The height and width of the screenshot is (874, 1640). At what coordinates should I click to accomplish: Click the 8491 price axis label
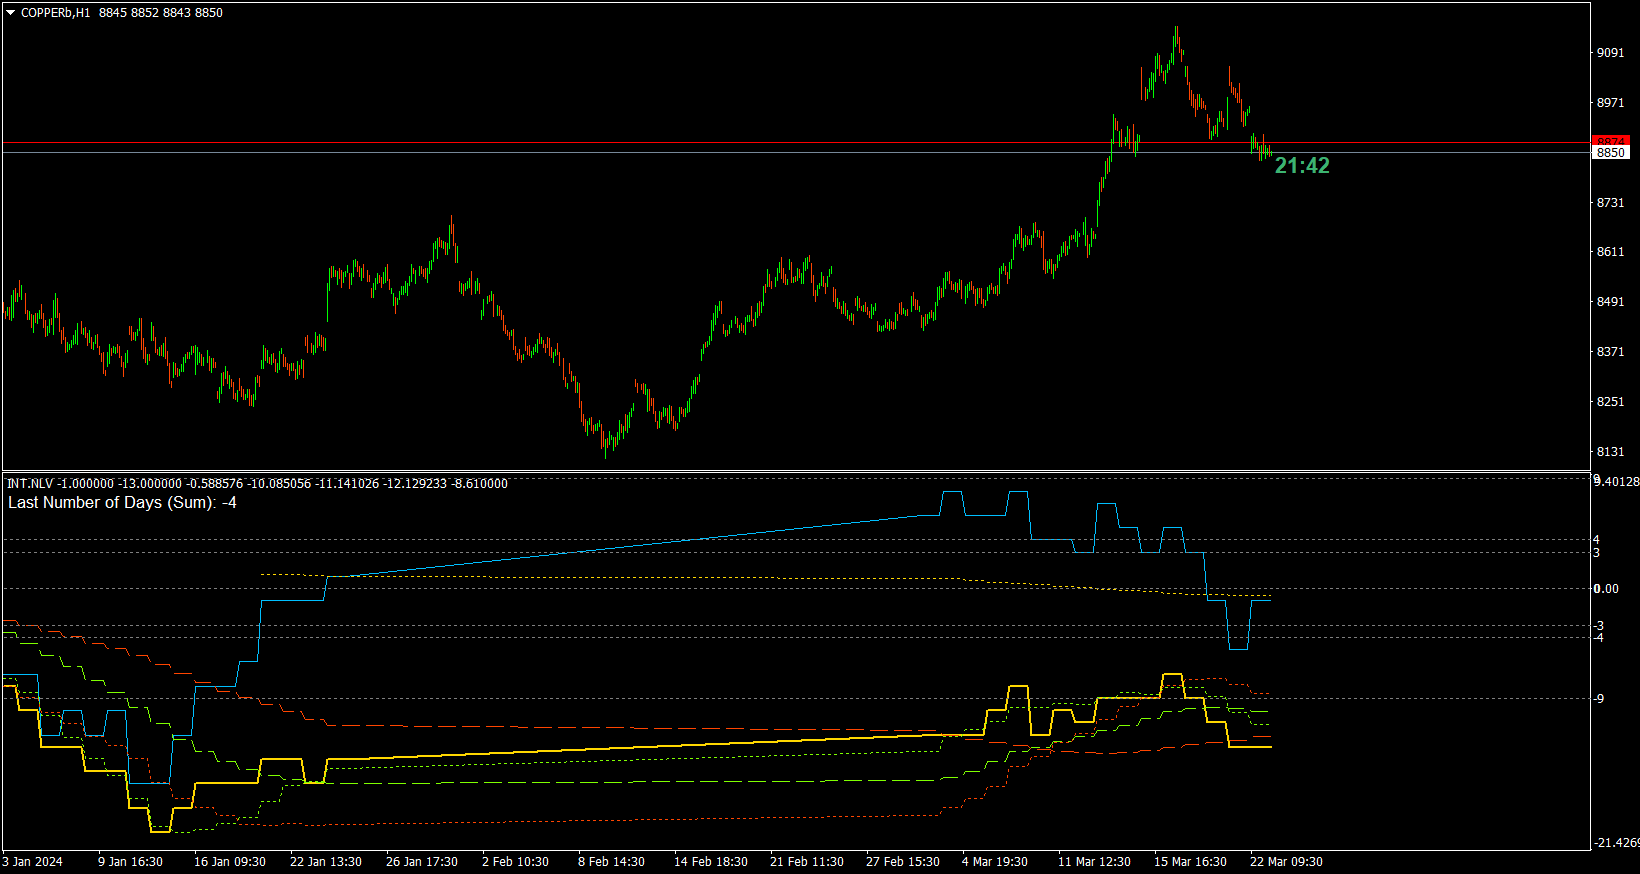pos(1610,302)
